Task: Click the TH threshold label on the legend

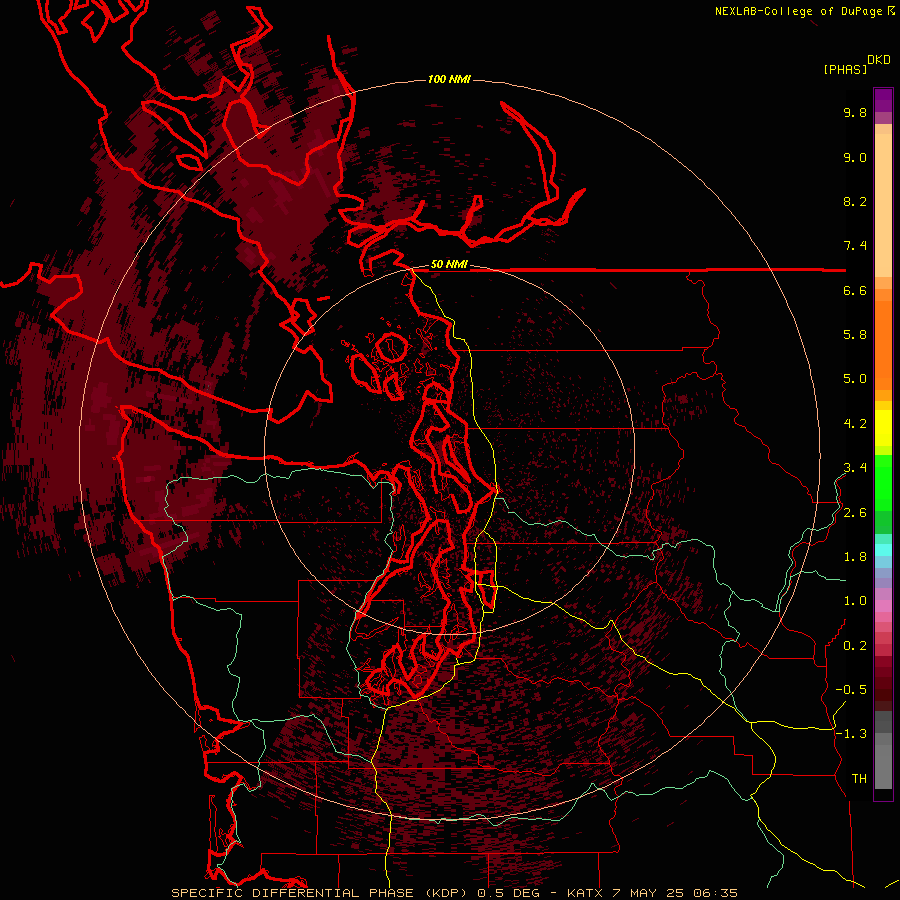Action: click(x=859, y=779)
